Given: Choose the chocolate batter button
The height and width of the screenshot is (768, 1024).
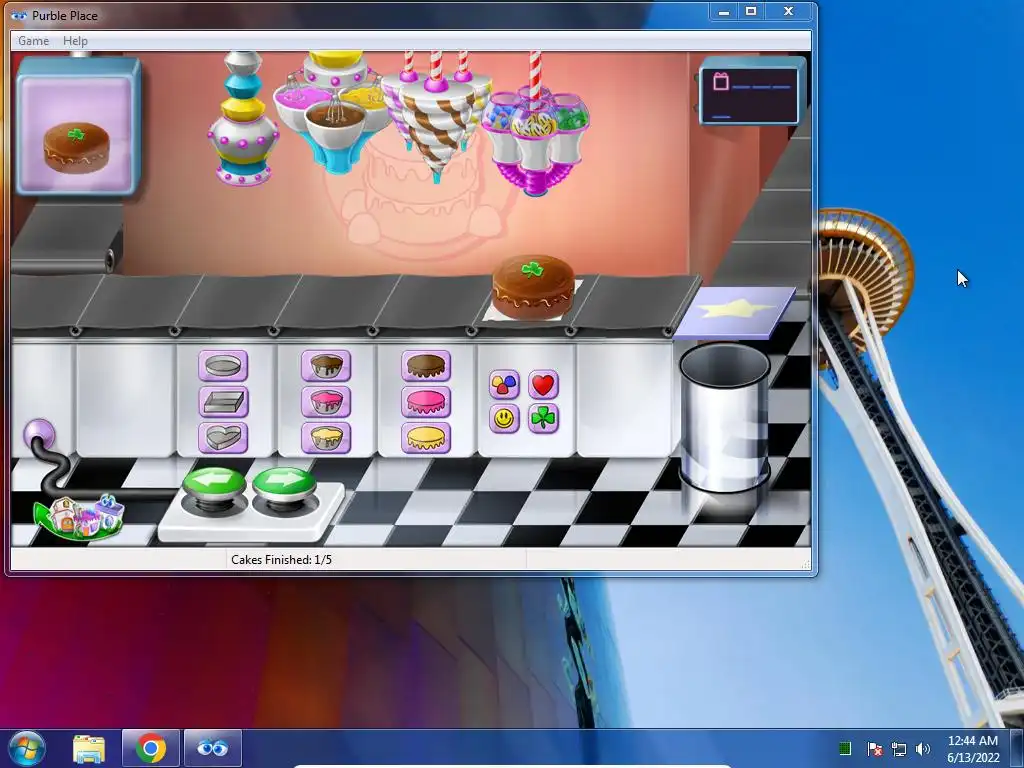Looking at the screenshot, I should [x=326, y=366].
